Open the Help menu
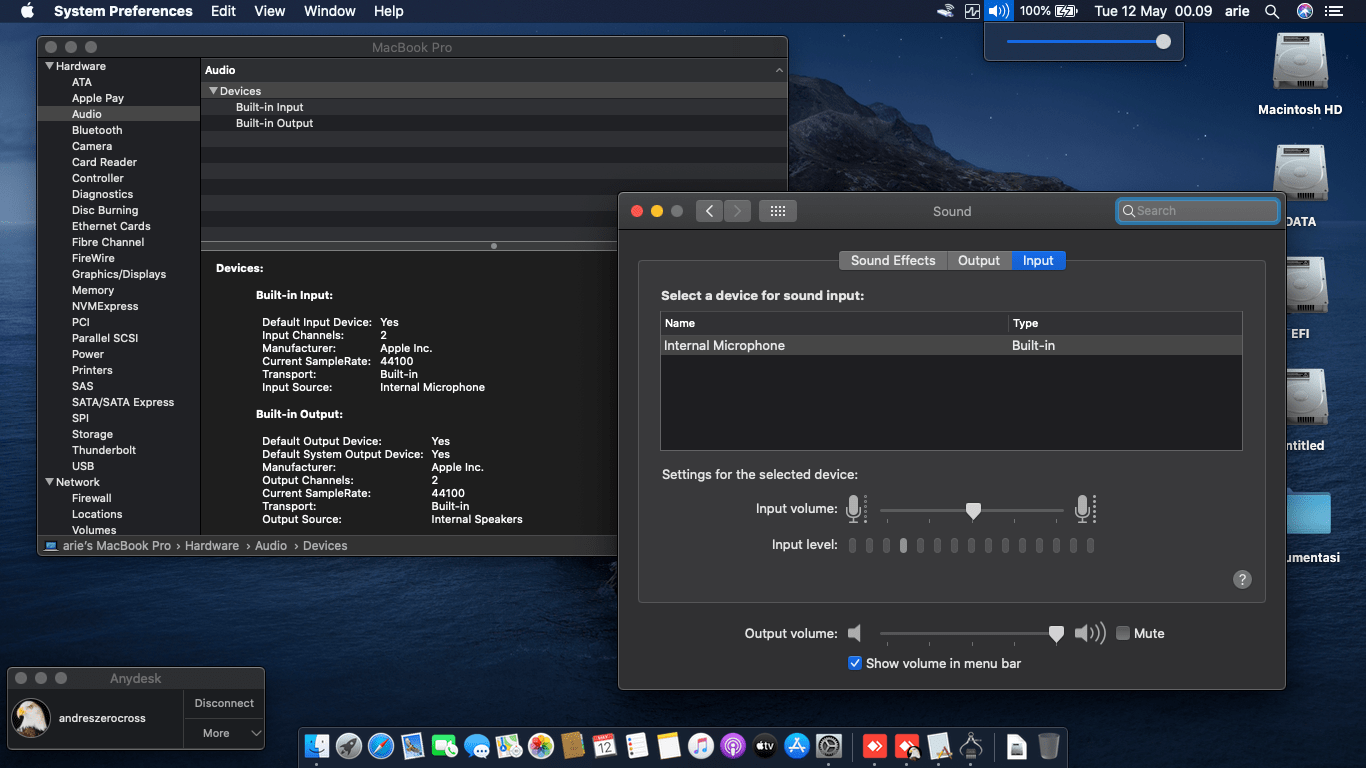 (389, 11)
